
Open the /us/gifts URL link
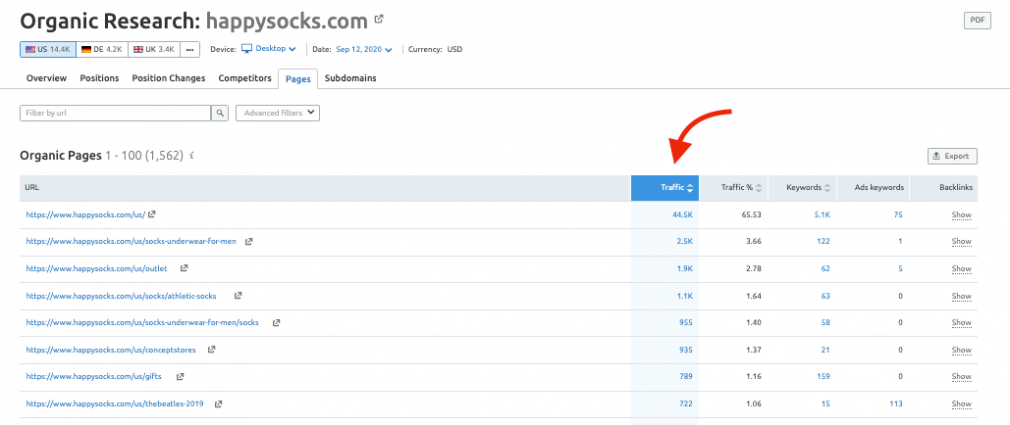94,377
